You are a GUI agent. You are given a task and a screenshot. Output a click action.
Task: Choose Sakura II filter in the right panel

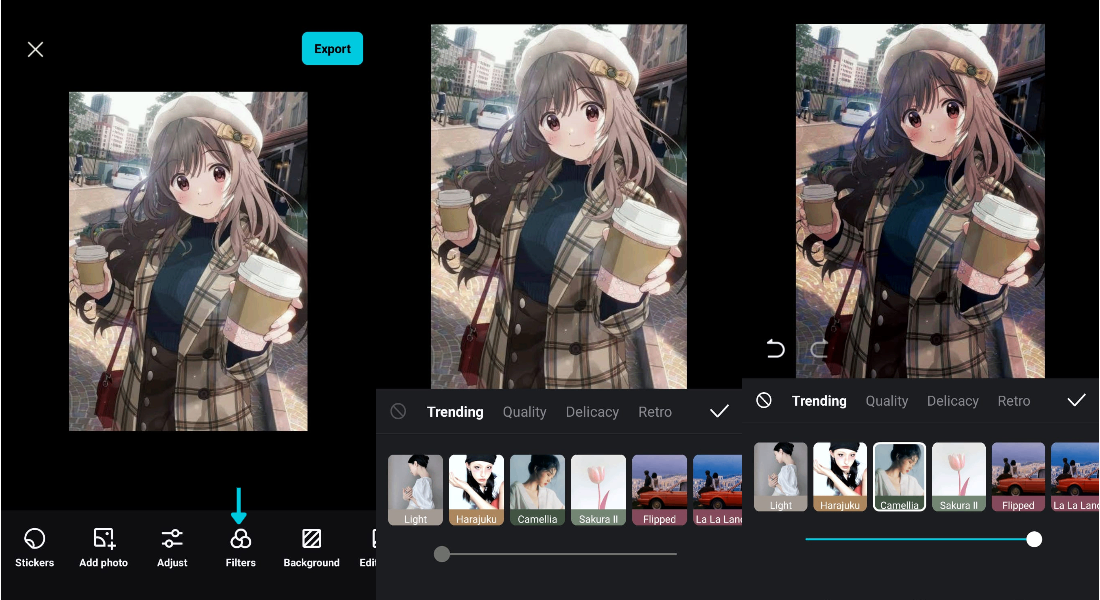[959, 476]
